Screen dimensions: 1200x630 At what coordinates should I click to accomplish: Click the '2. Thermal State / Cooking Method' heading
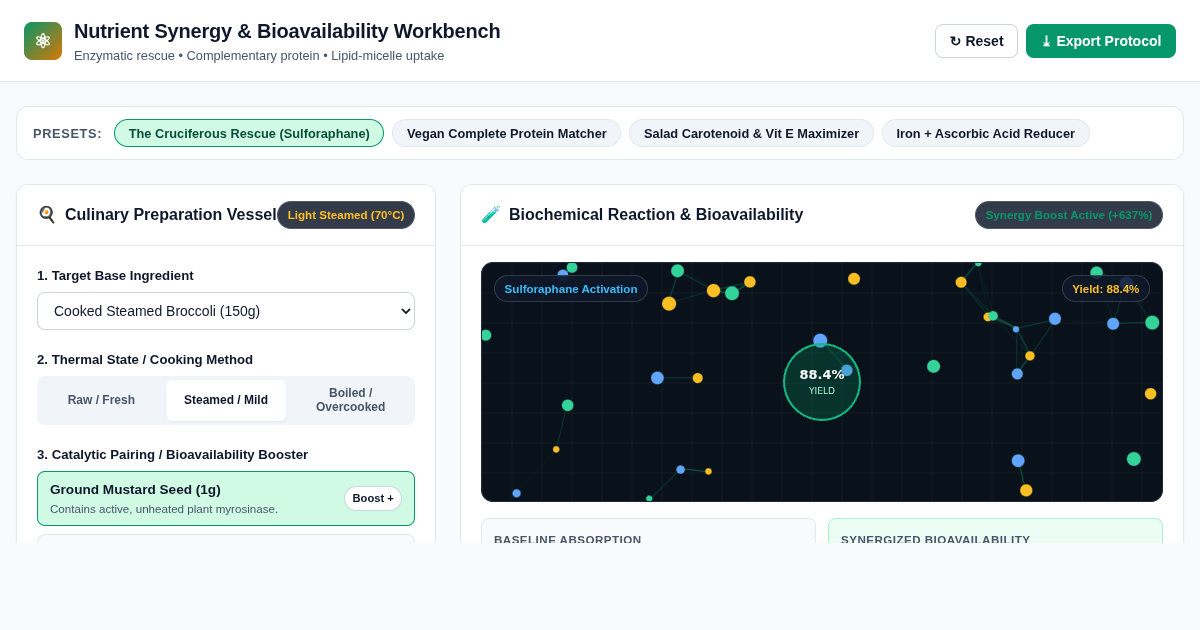pos(145,359)
